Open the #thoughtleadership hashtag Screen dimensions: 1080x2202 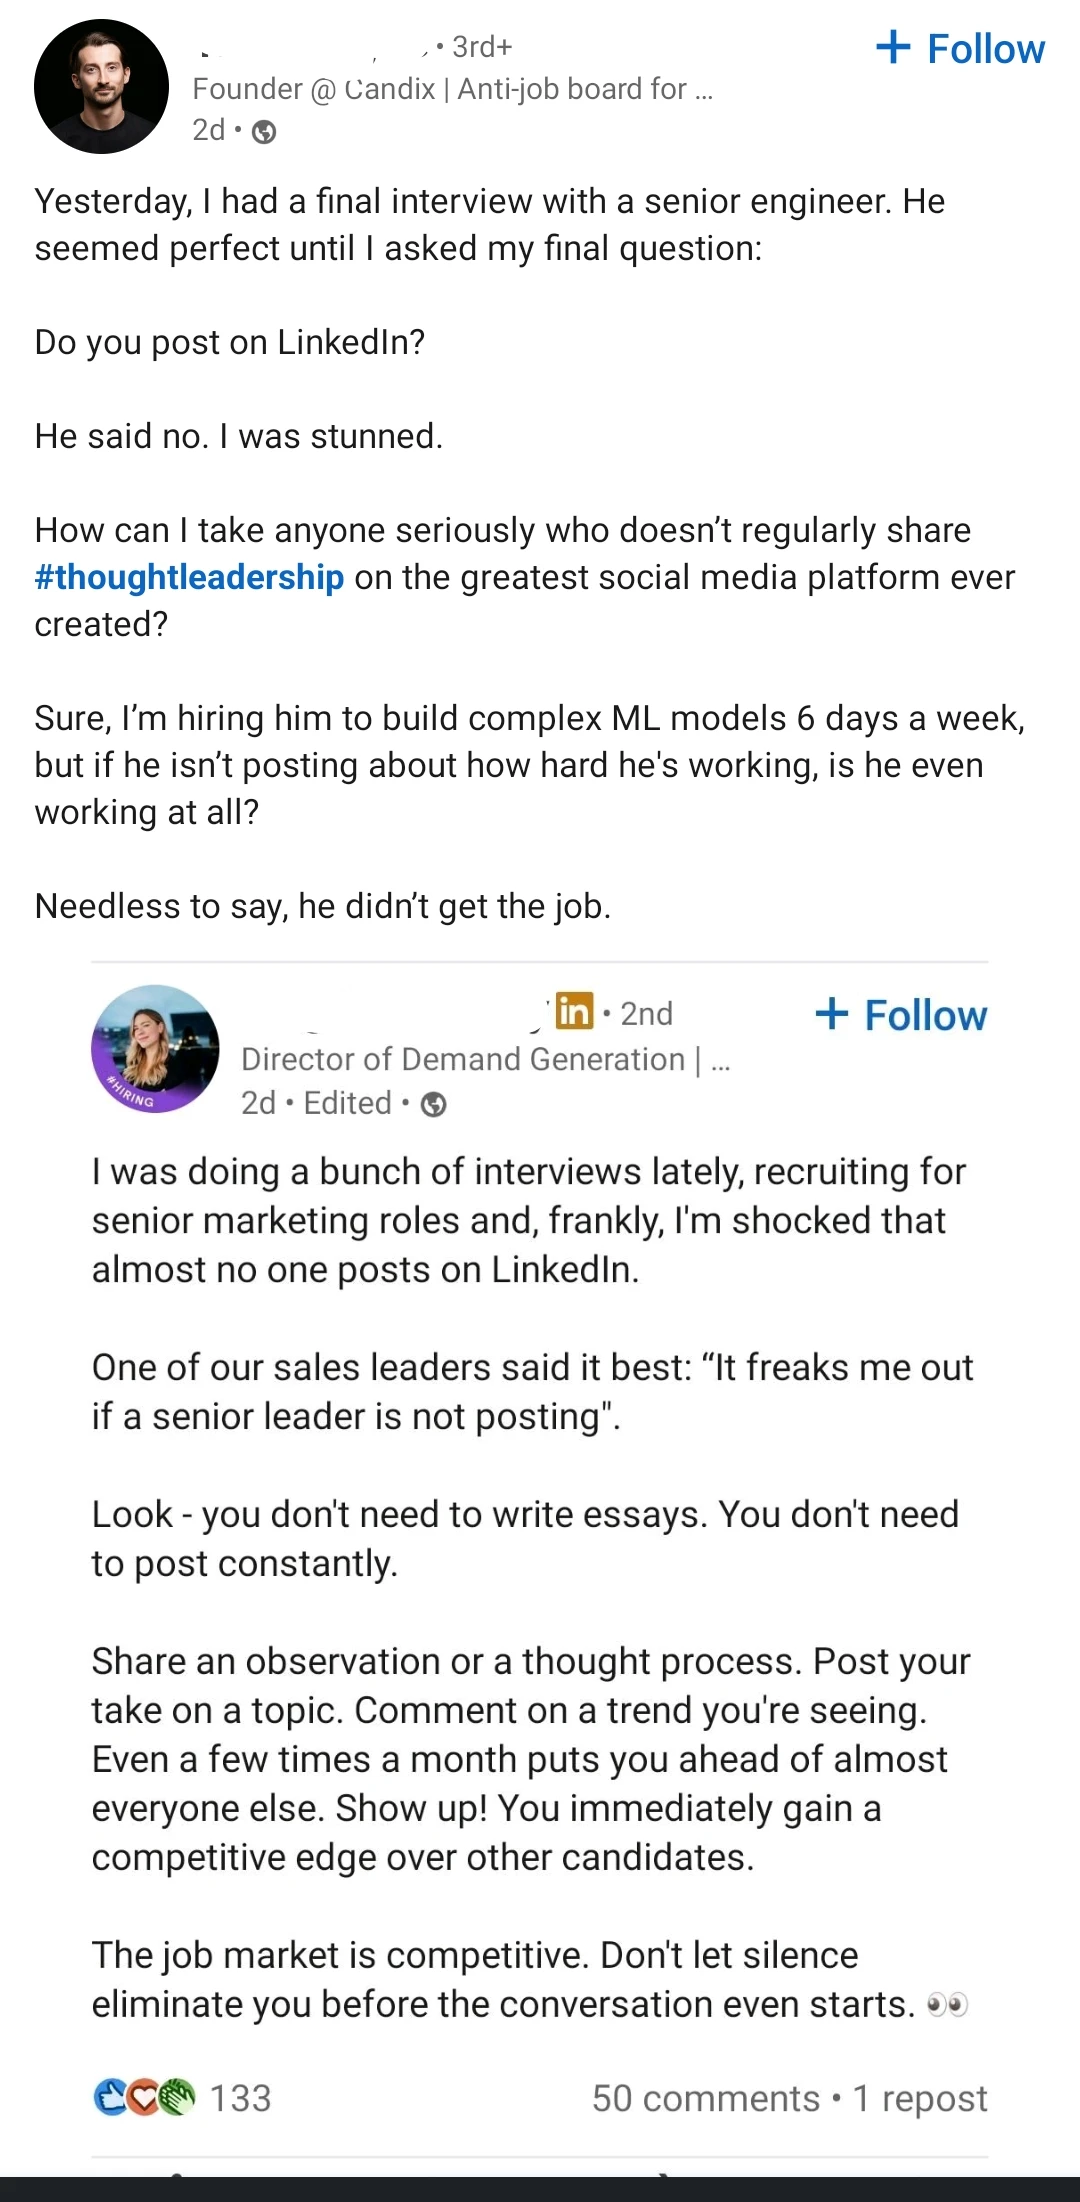187,577
